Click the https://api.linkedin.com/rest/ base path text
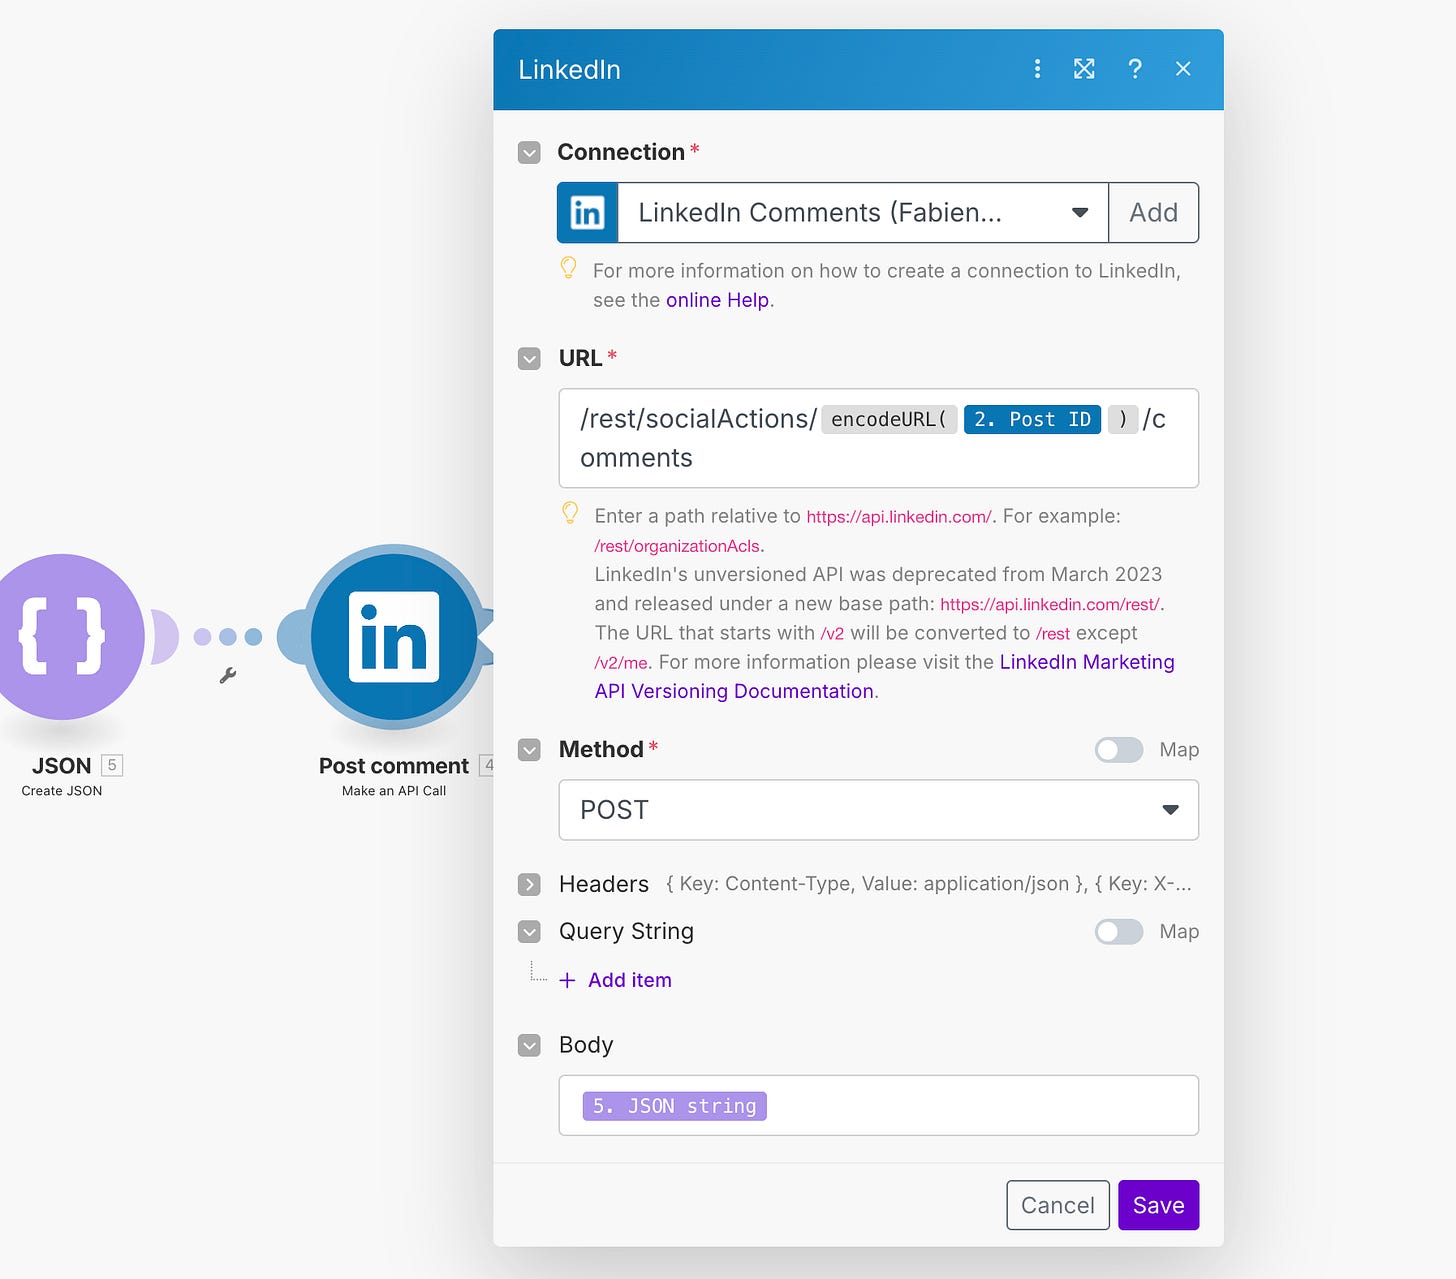This screenshot has height=1279, width=1456. [1050, 604]
